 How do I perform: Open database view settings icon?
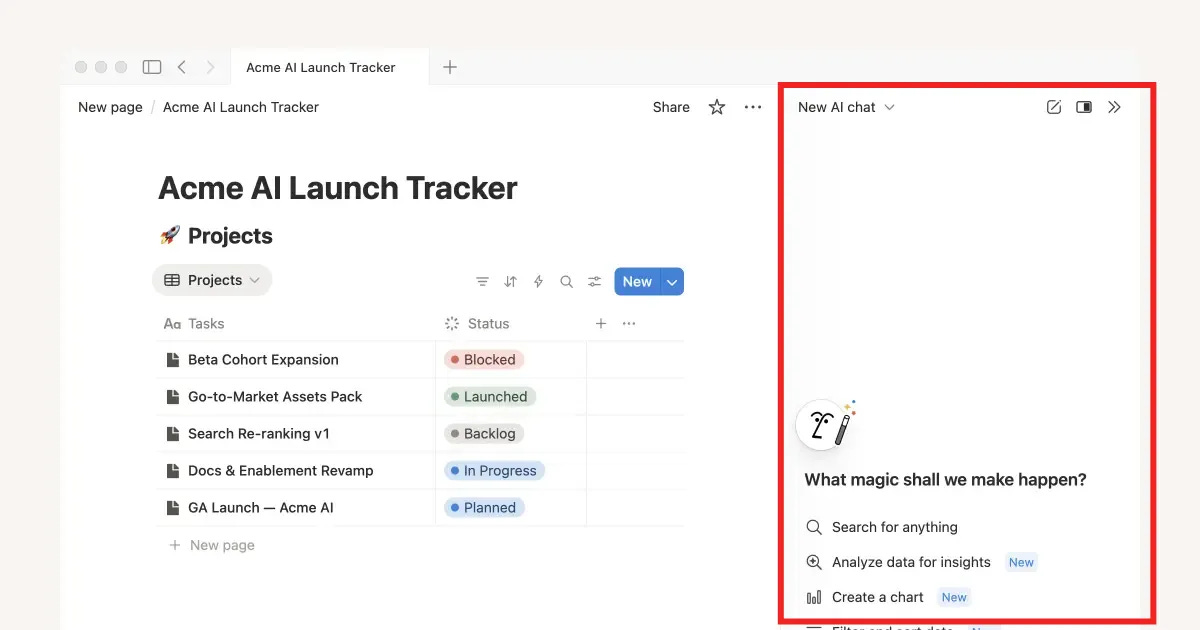[x=595, y=282]
